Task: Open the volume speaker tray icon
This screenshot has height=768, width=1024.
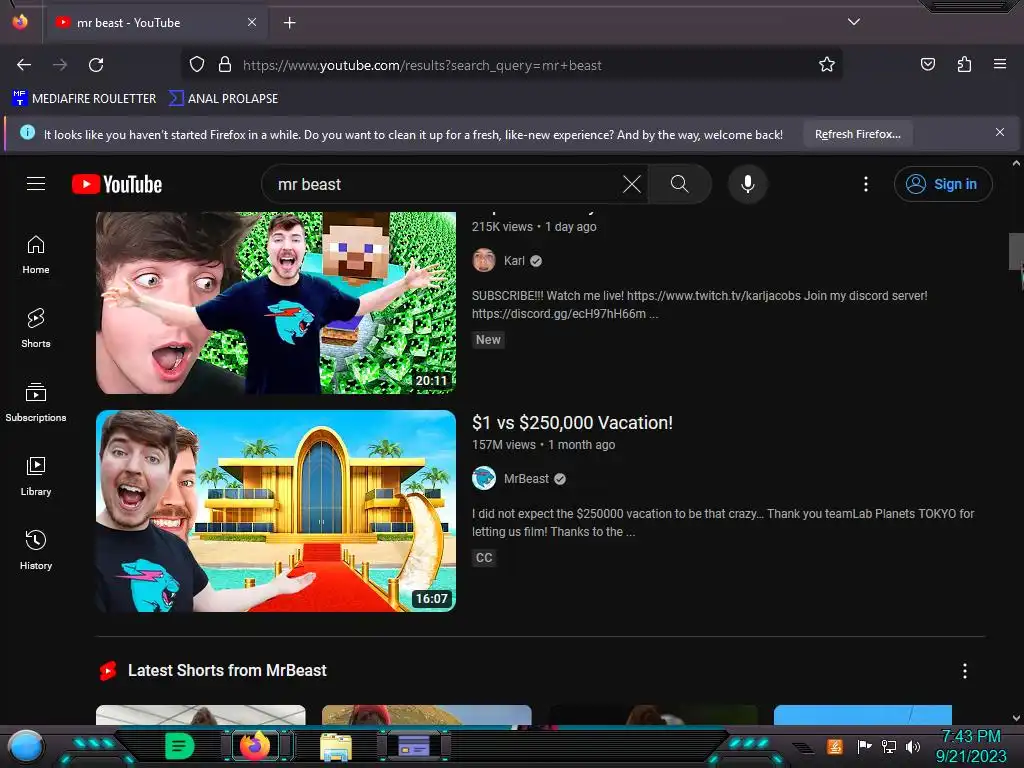Action: [x=912, y=746]
